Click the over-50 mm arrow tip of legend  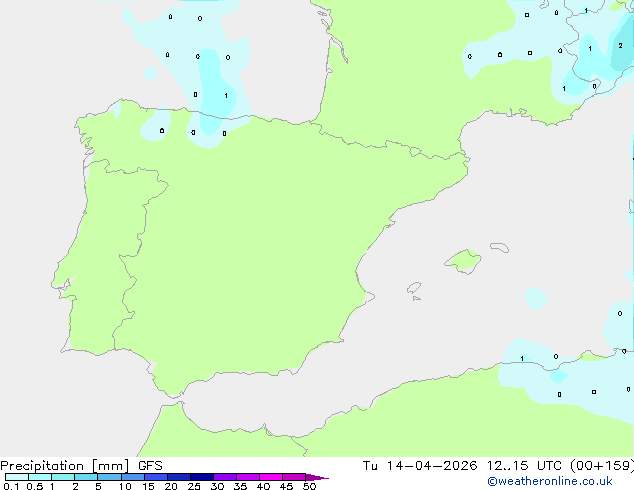click(x=317, y=477)
